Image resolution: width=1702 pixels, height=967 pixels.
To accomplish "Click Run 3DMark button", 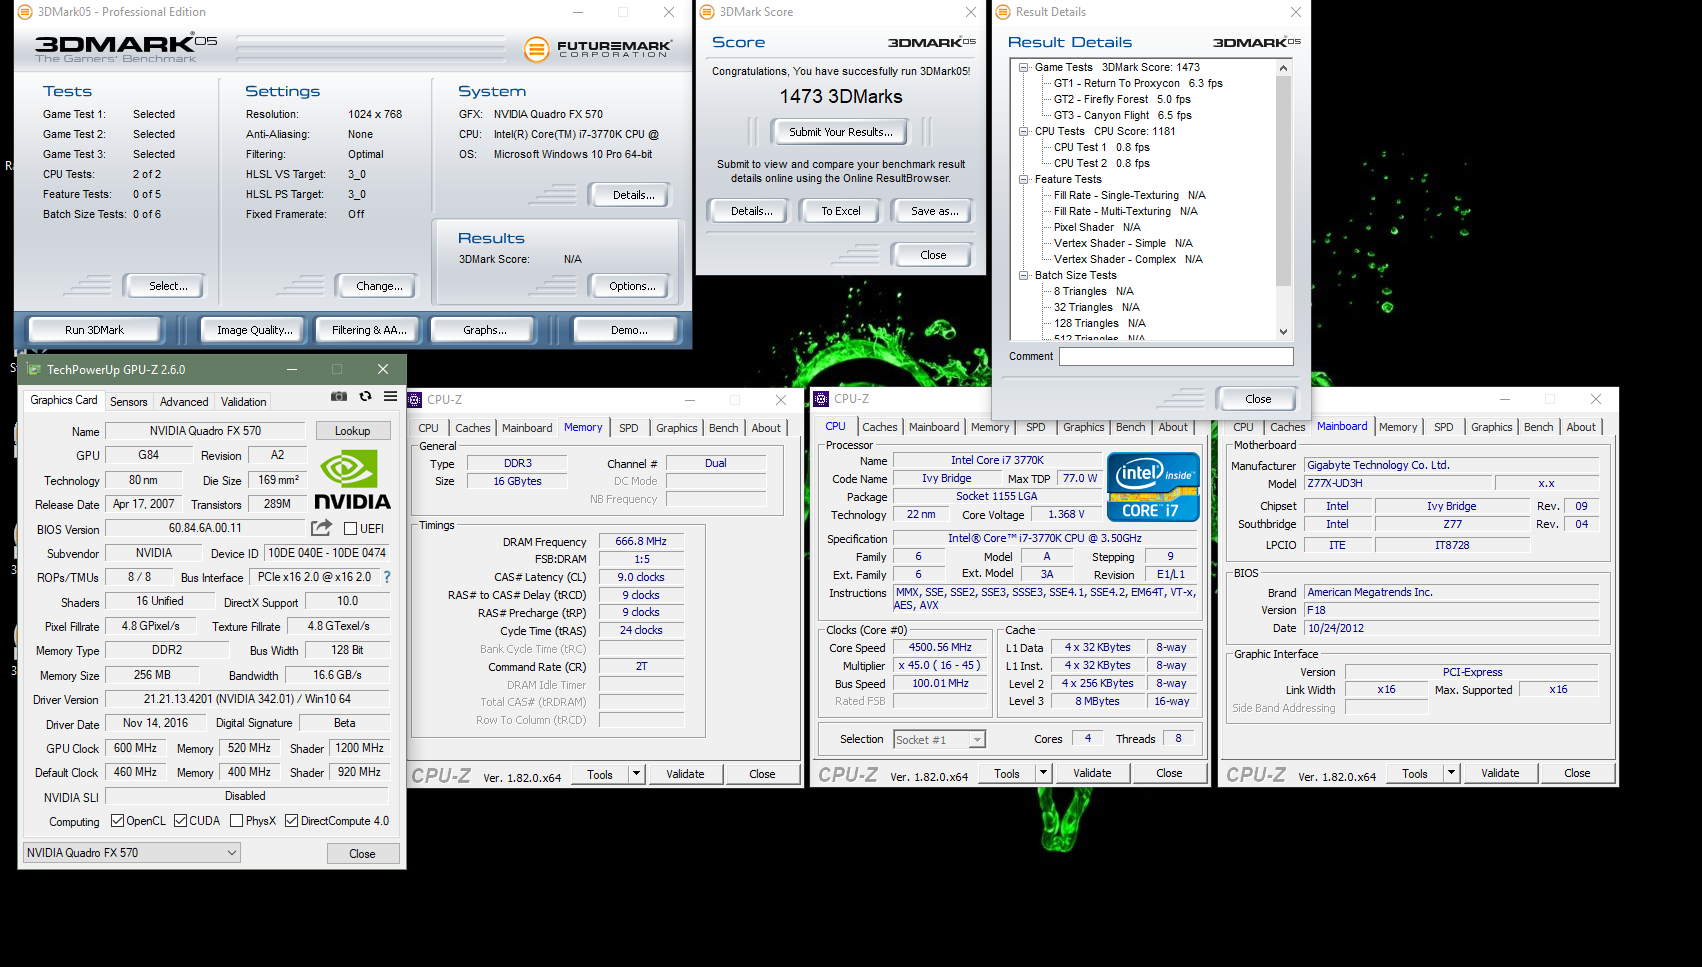I will coord(95,330).
